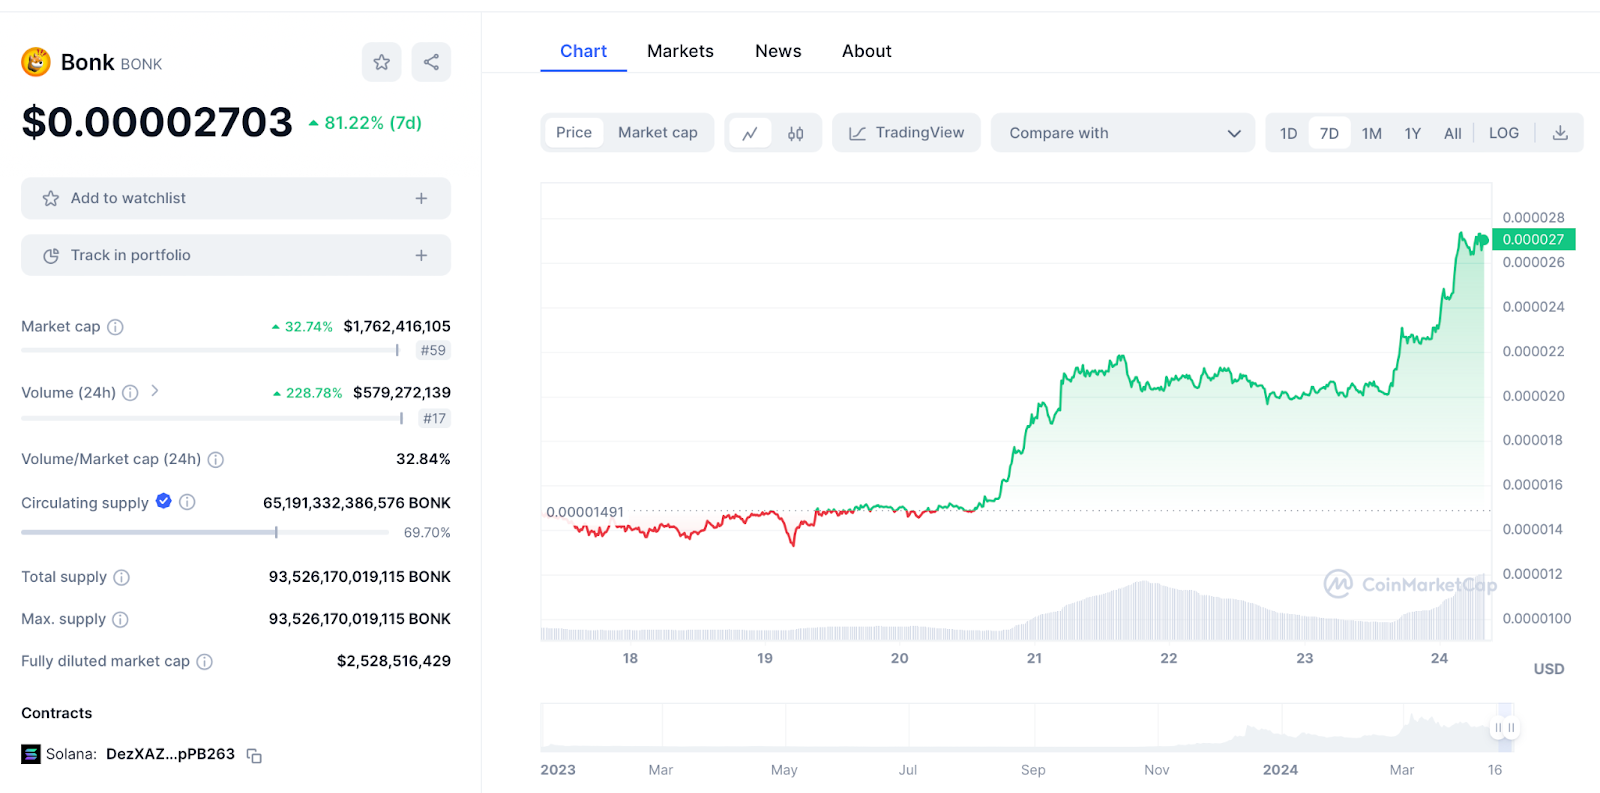Click verified badge next to Circulating supply
The width and height of the screenshot is (1600, 793).
click(164, 501)
